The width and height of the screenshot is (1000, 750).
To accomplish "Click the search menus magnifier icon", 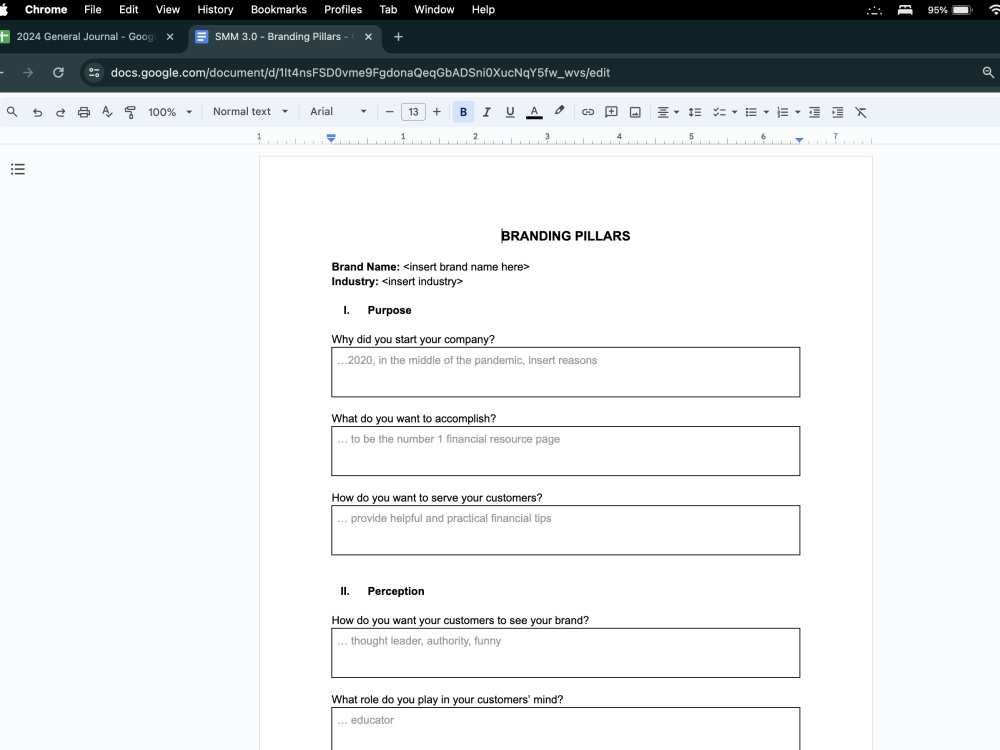I will click(x=12, y=112).
